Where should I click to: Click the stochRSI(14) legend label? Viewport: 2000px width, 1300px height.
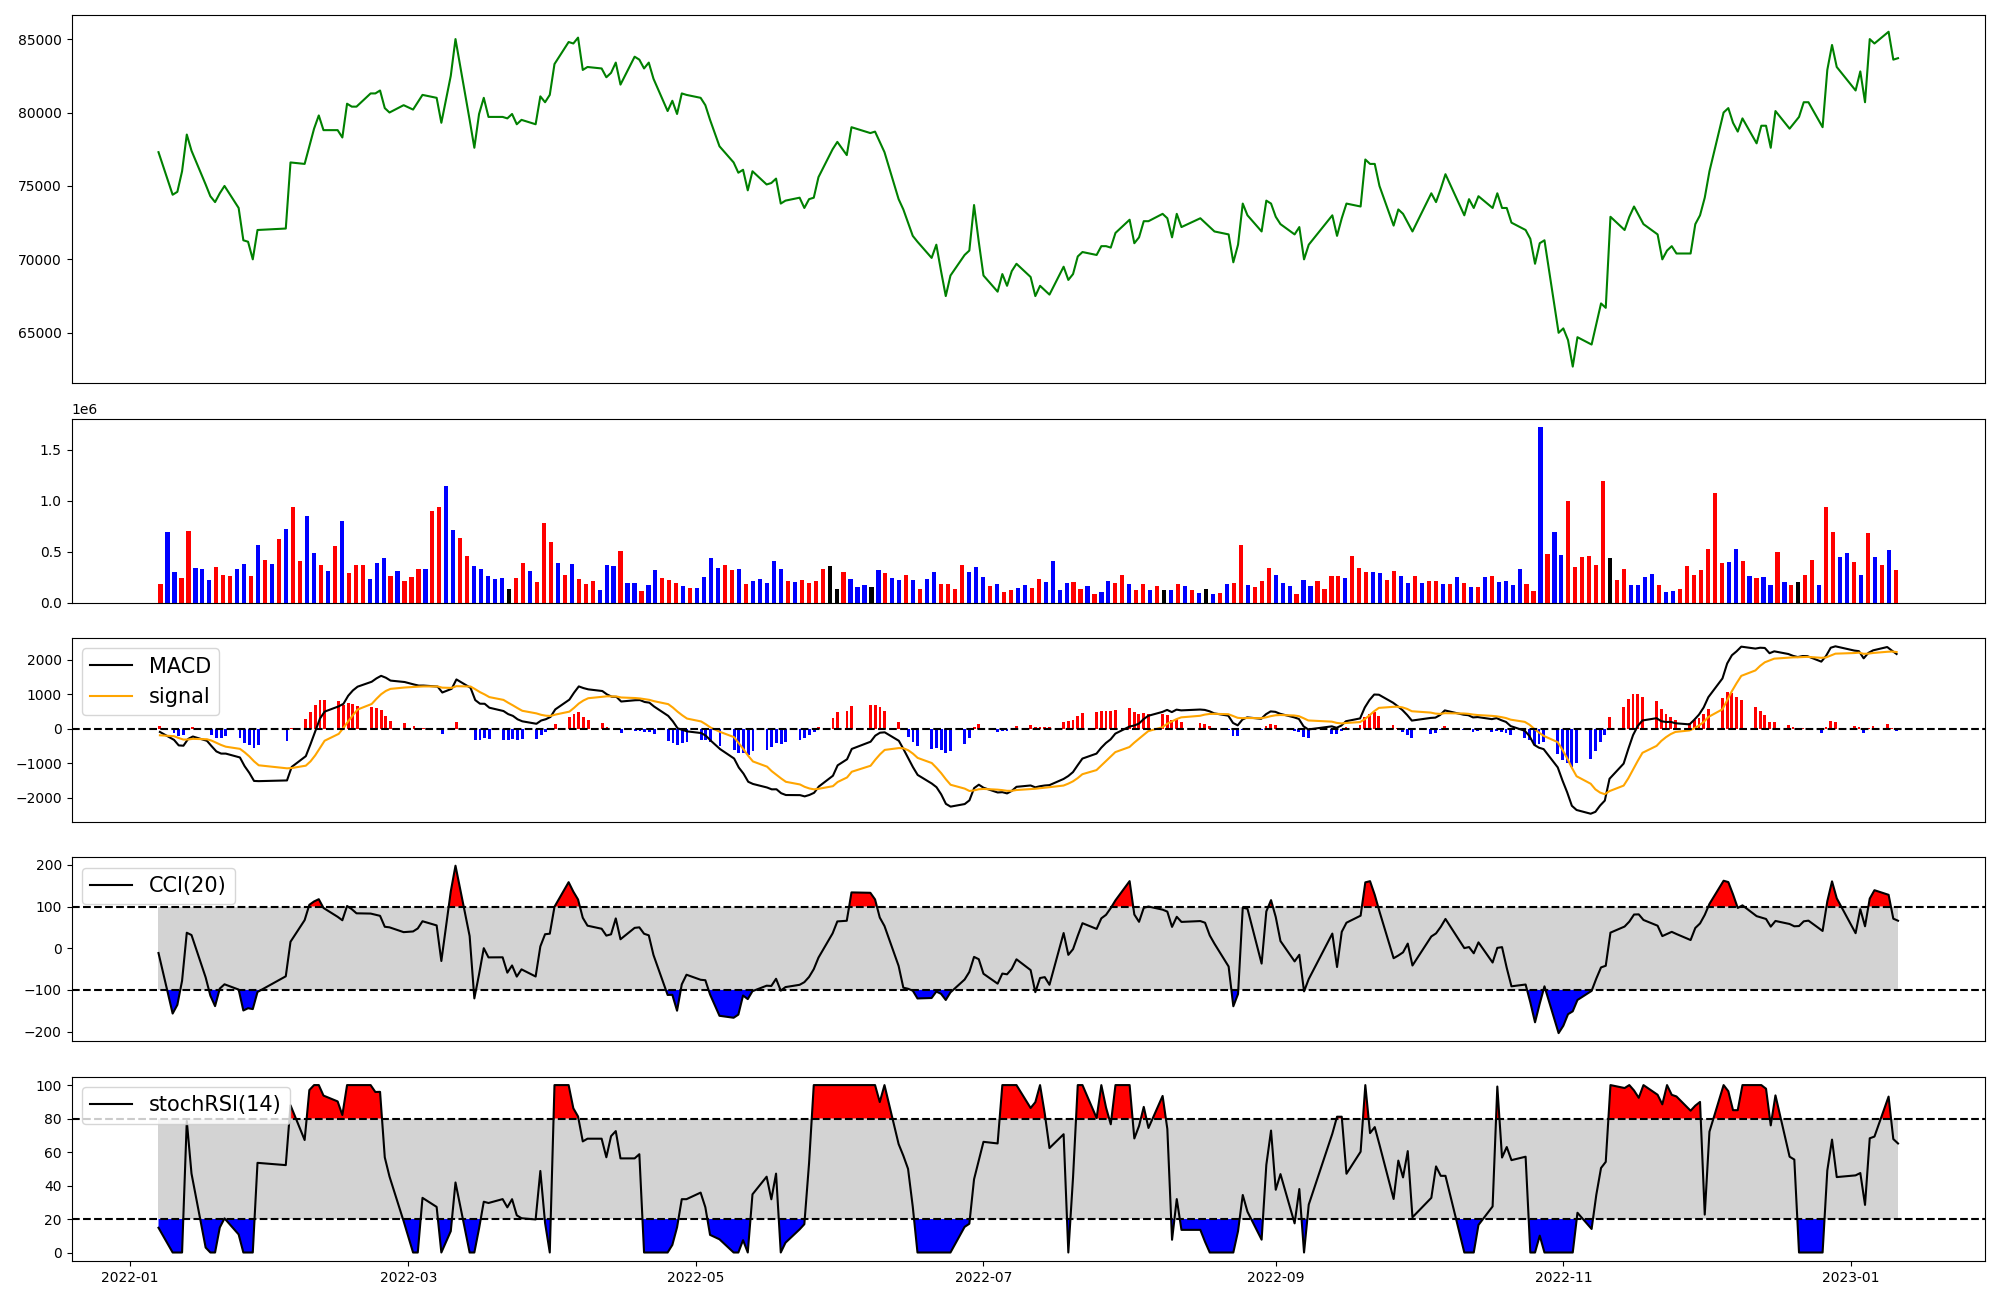point(214,1104)
